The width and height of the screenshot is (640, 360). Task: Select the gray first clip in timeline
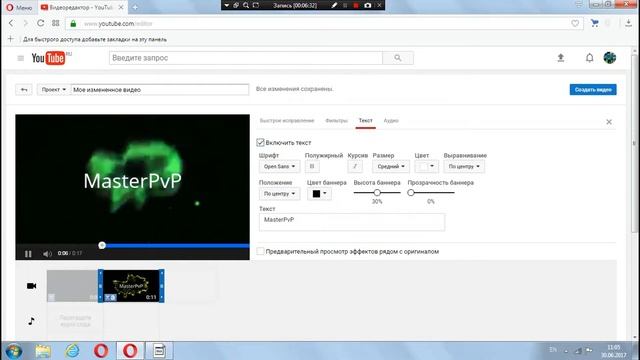click(72, 286)
